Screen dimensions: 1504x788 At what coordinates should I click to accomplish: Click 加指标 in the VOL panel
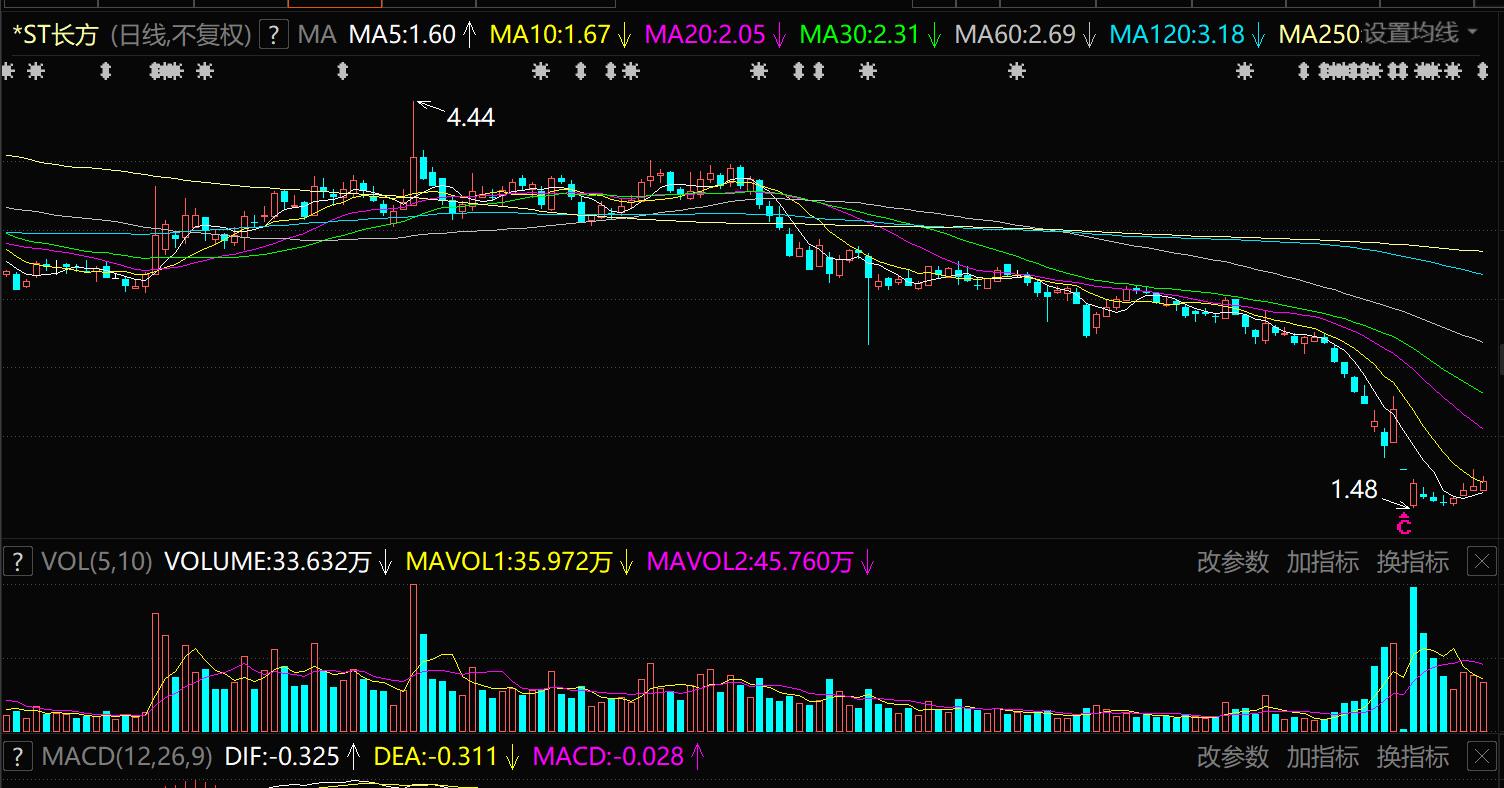pyautogui.click(x=1322, y=562)
